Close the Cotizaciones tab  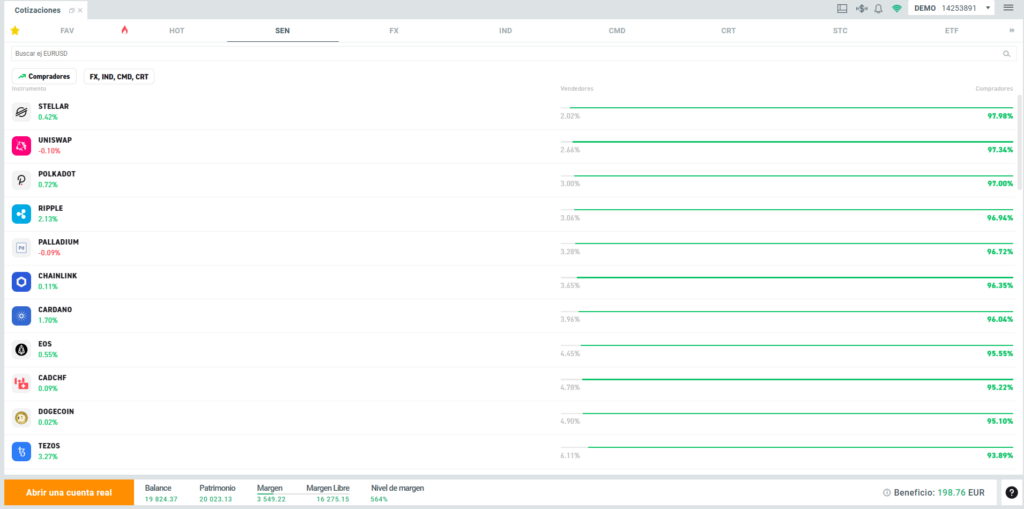80,10
